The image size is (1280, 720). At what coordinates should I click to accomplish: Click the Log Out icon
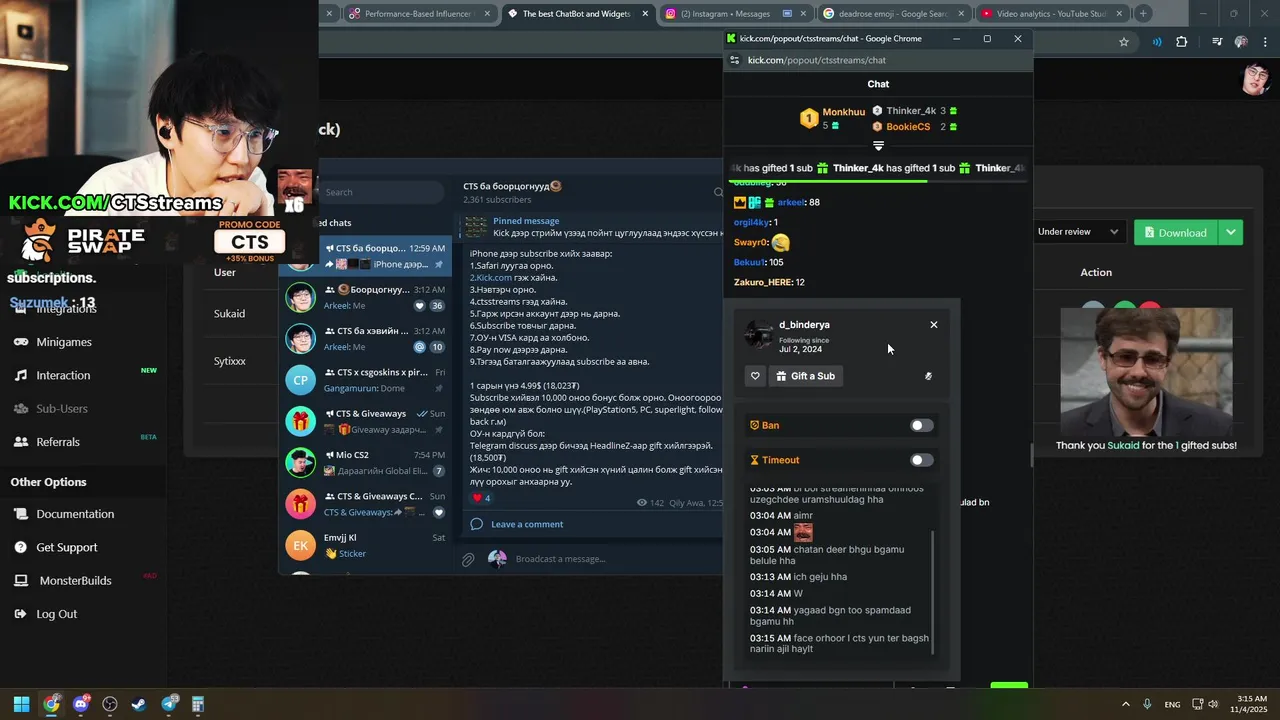click(21, 614)
